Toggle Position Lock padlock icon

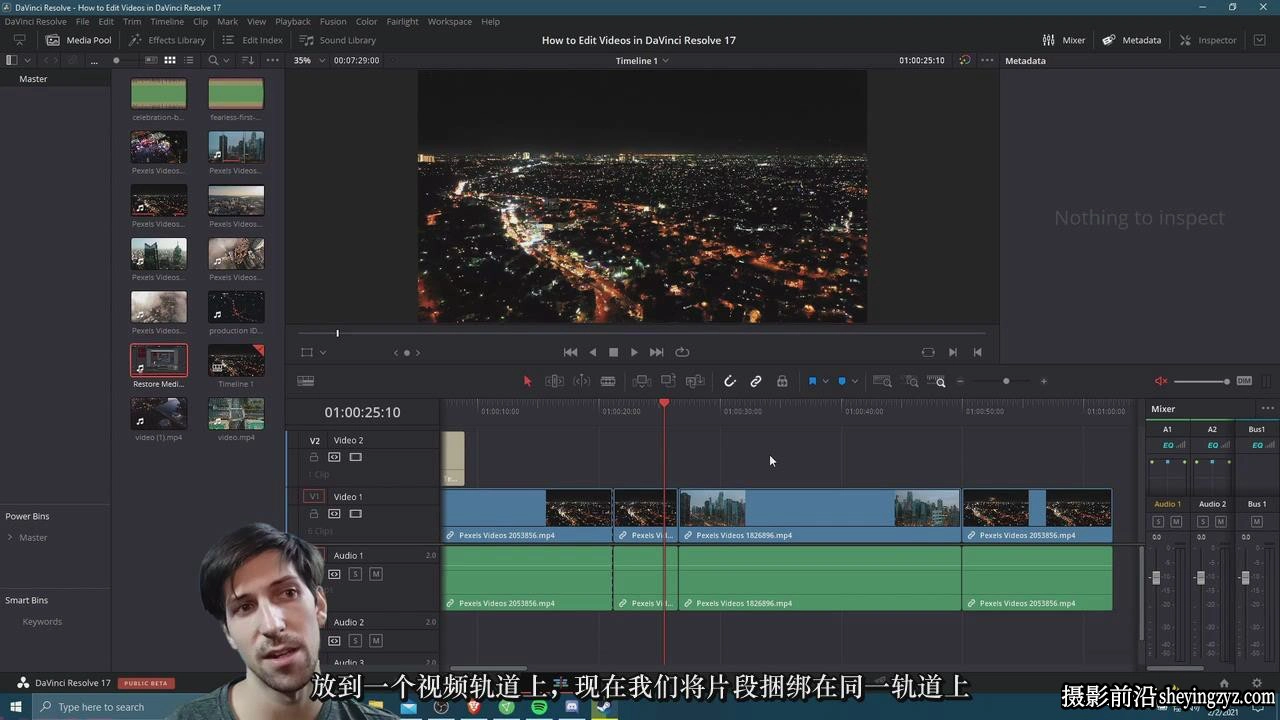pos(782,381)
